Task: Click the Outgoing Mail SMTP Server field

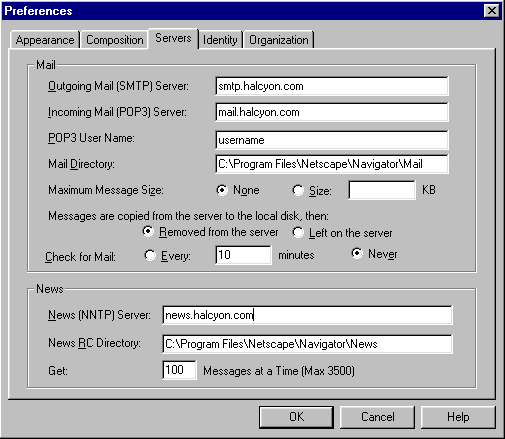Action: pyautogui.click(x=332, y=86)
